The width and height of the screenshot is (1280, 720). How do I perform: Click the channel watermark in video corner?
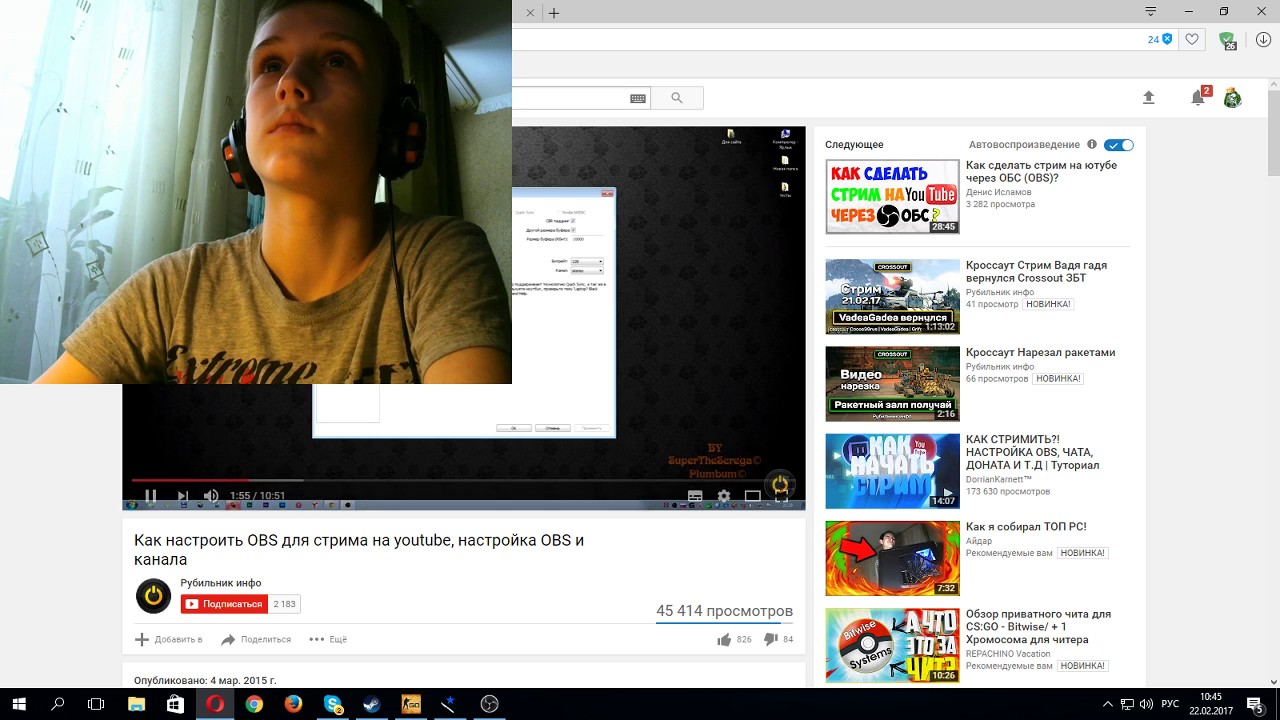[x=780, y=484]
